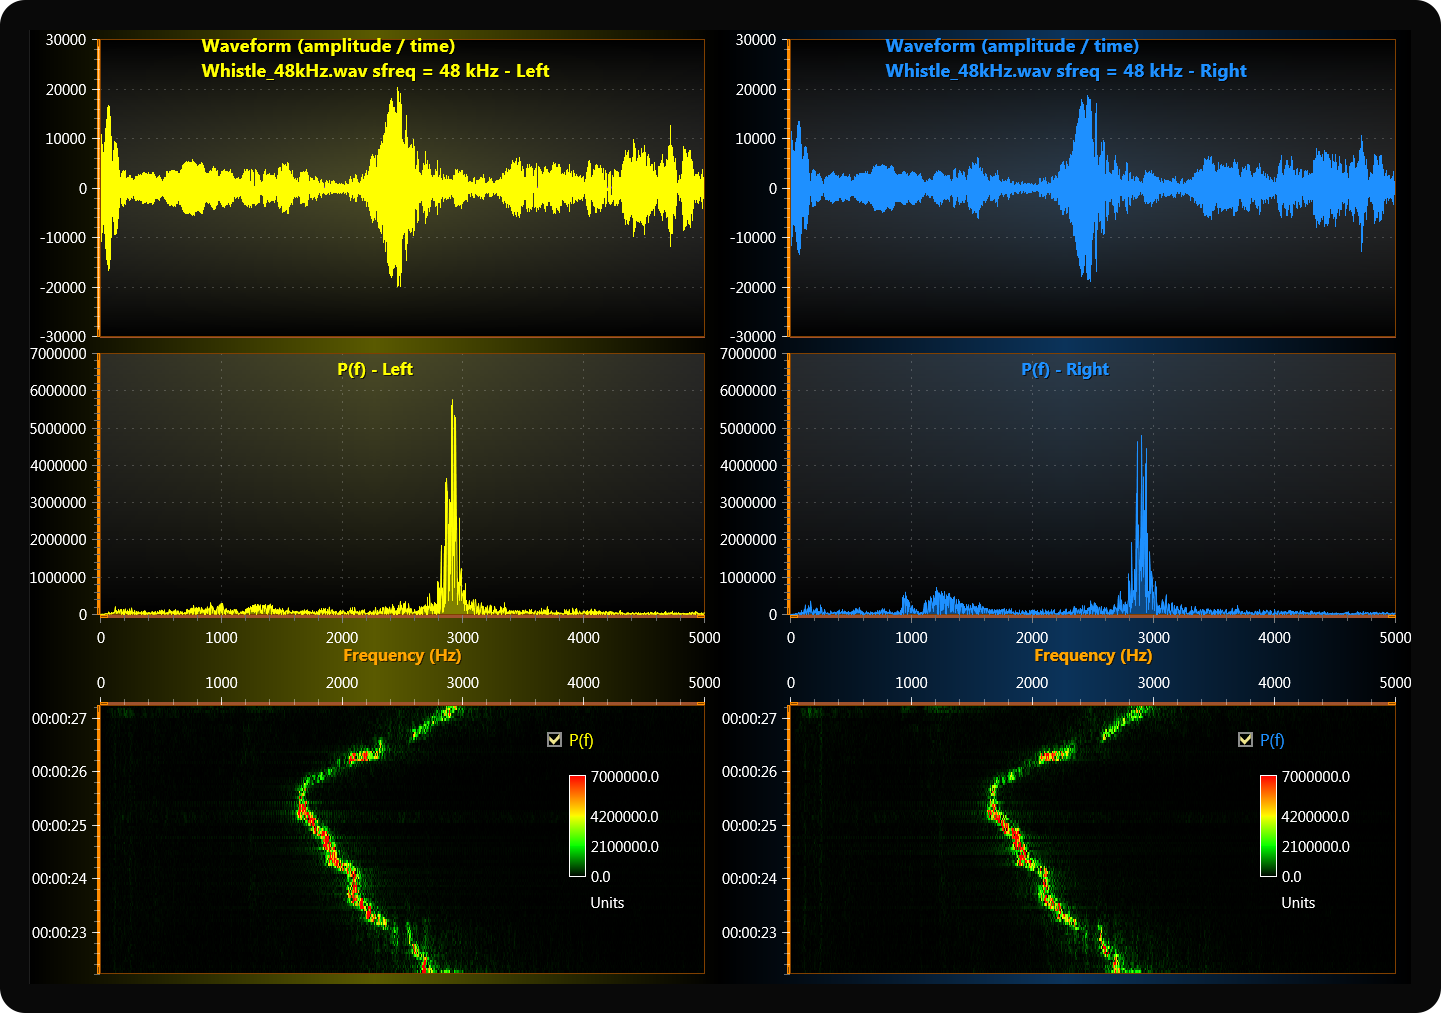Click the 7000000.0 legend value in left spectrogram
This screenshot has height=1013, width=1441.
(x=625, y=777)
